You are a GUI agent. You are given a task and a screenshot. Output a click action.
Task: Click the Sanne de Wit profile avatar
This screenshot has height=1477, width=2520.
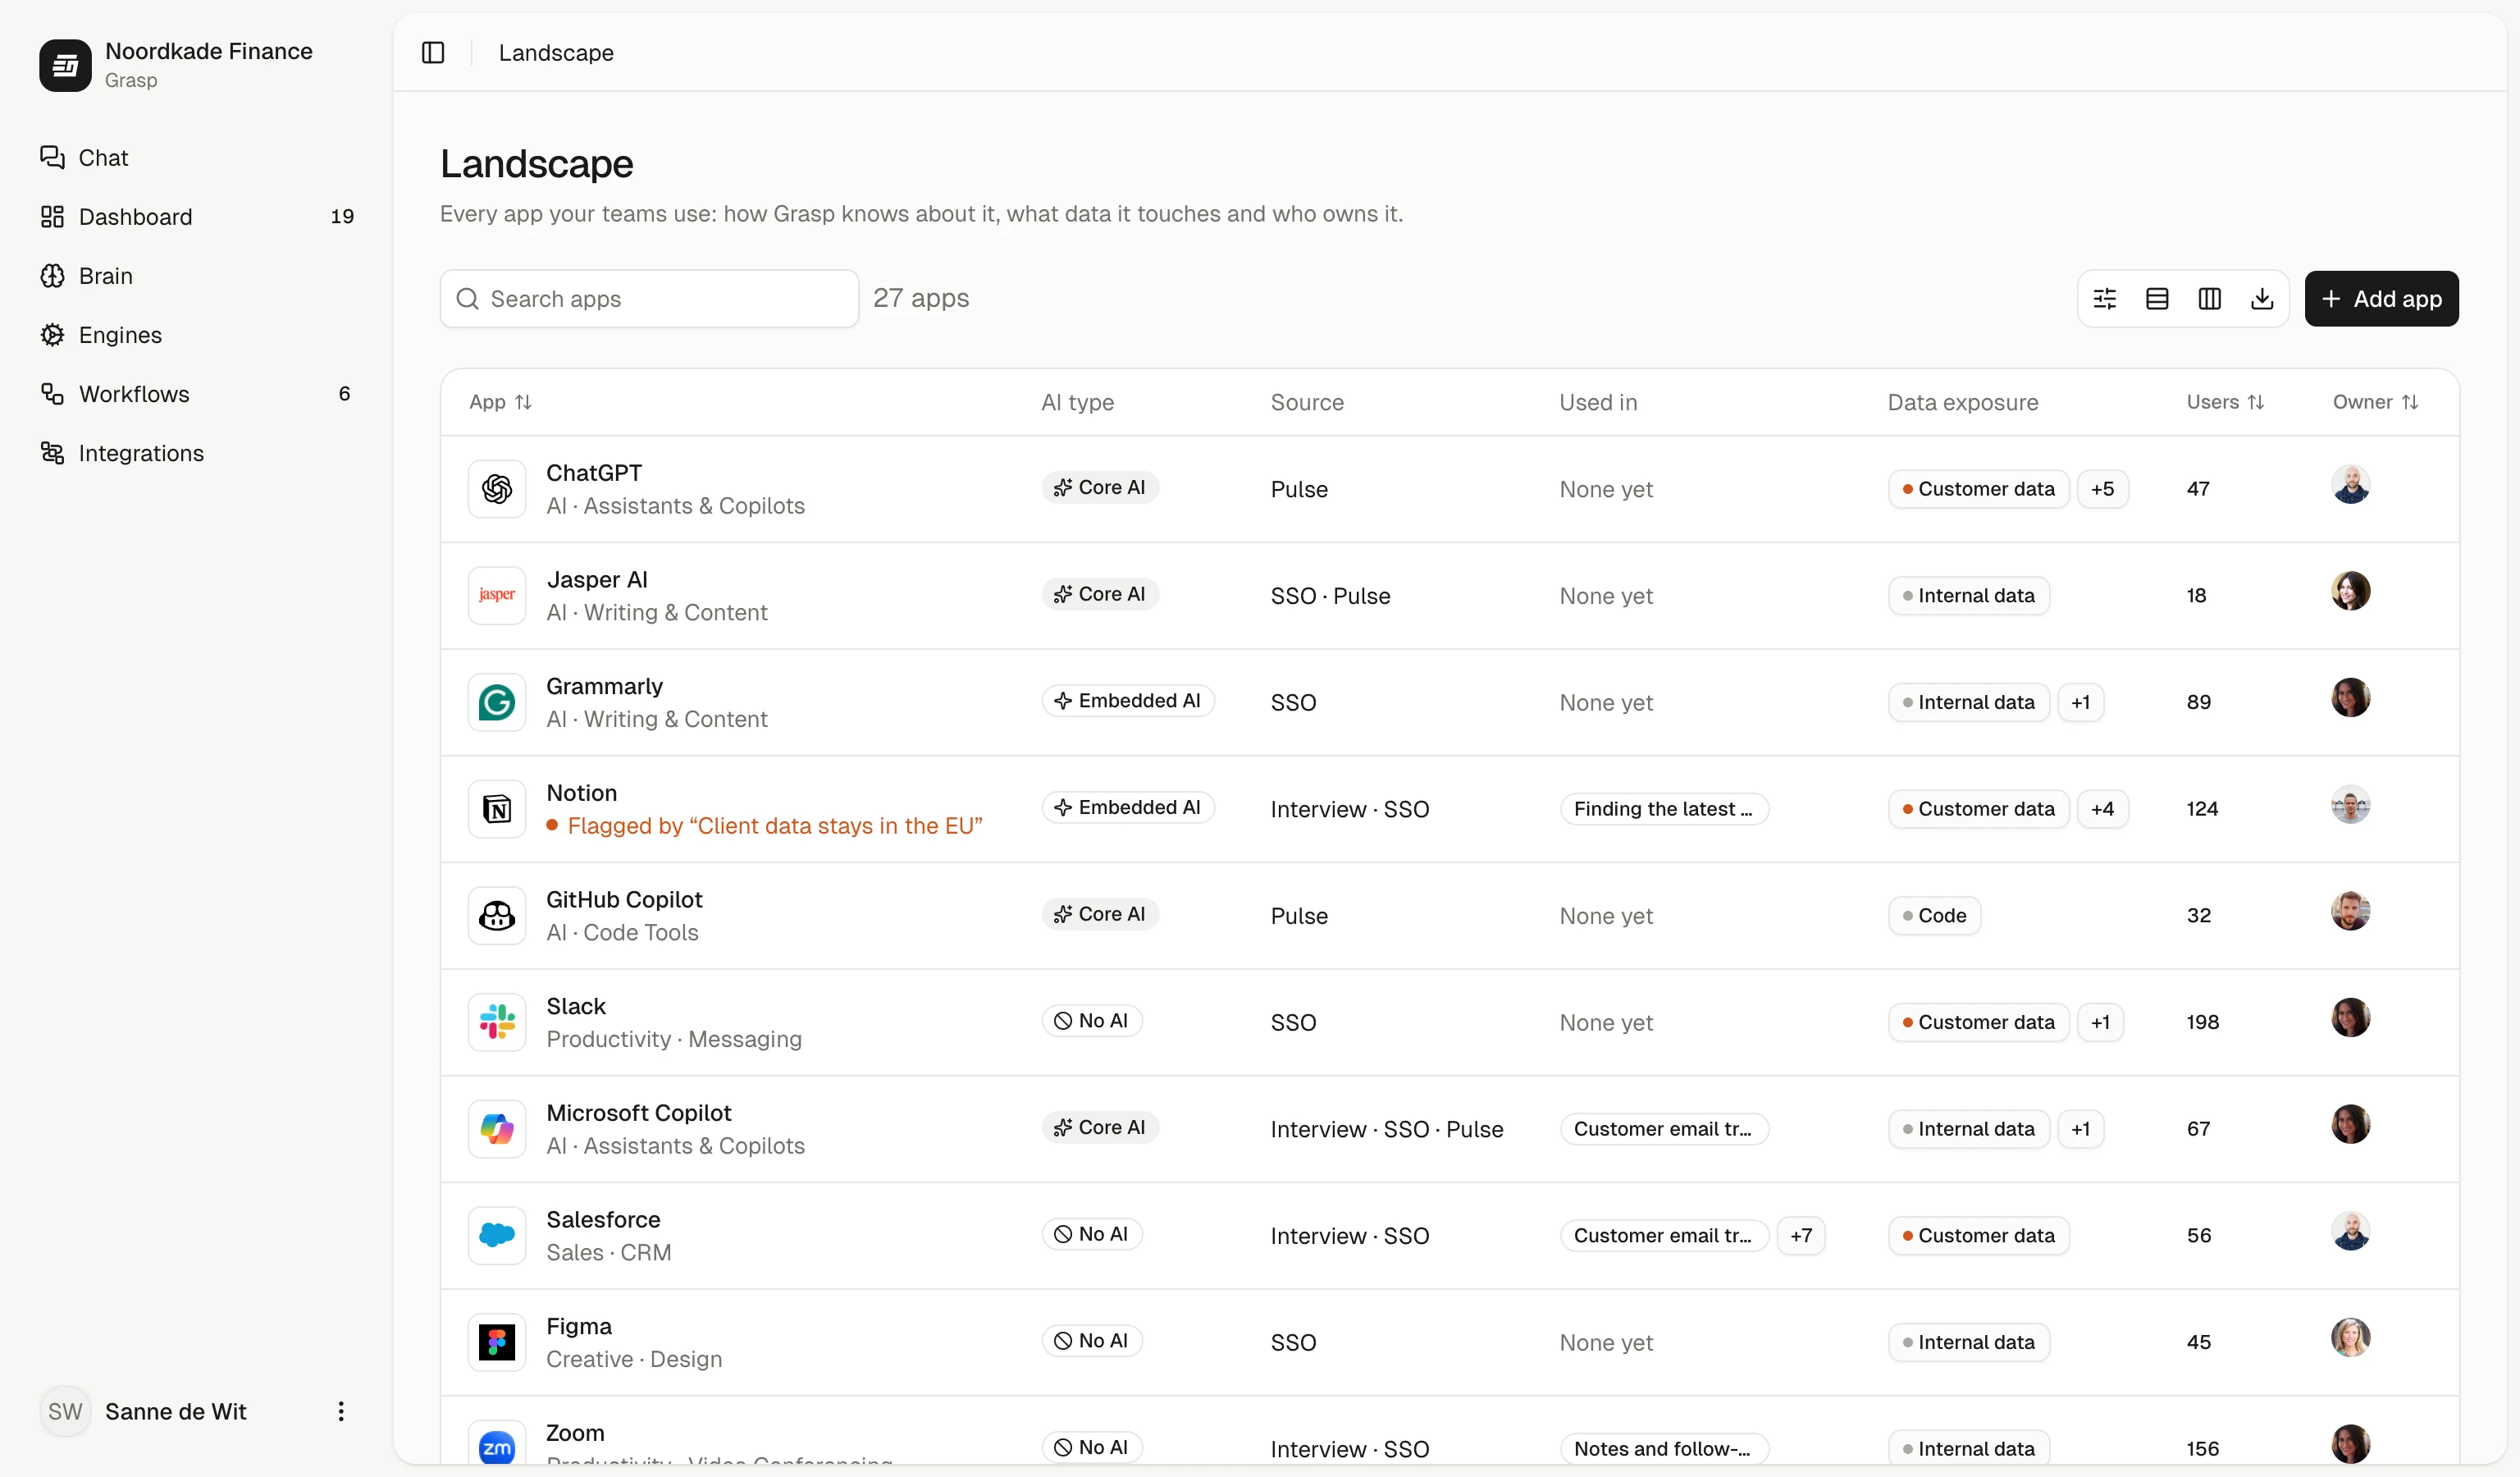pyautogui.click(x=65, y=1411)
